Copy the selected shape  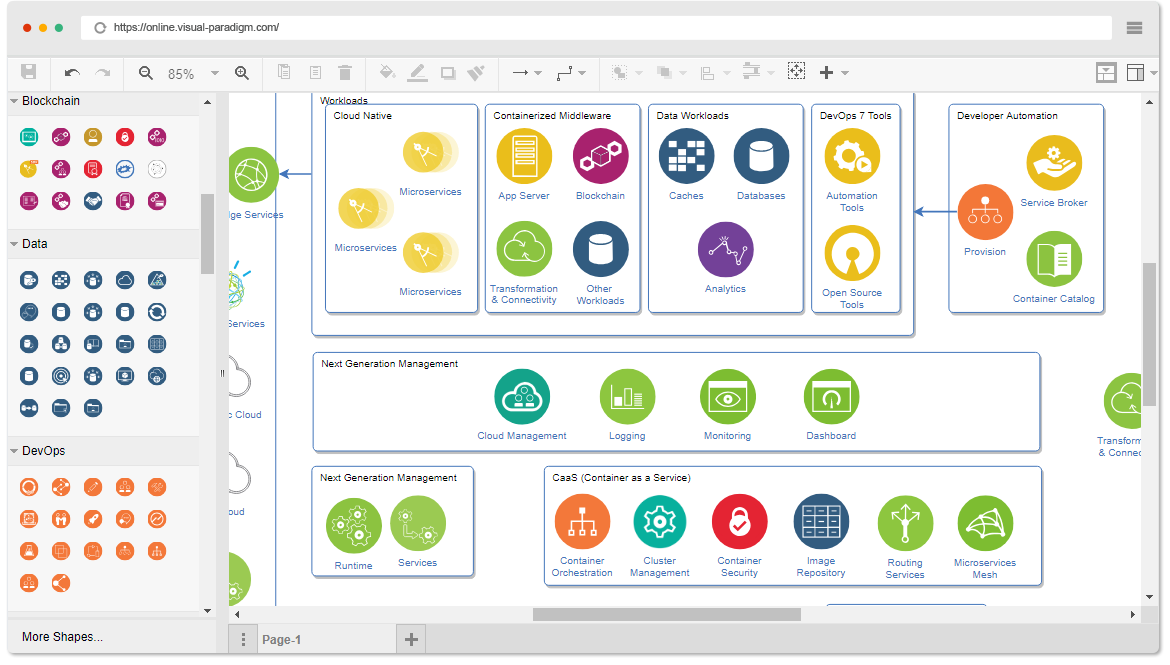(284, 72)
